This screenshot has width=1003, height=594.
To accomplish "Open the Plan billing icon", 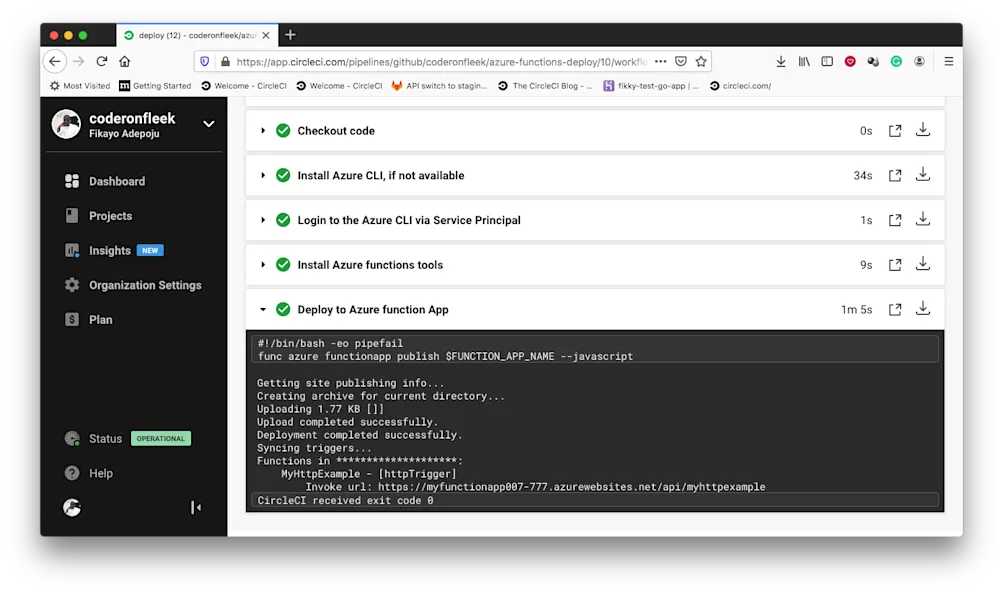I will [x=74, y=319].
